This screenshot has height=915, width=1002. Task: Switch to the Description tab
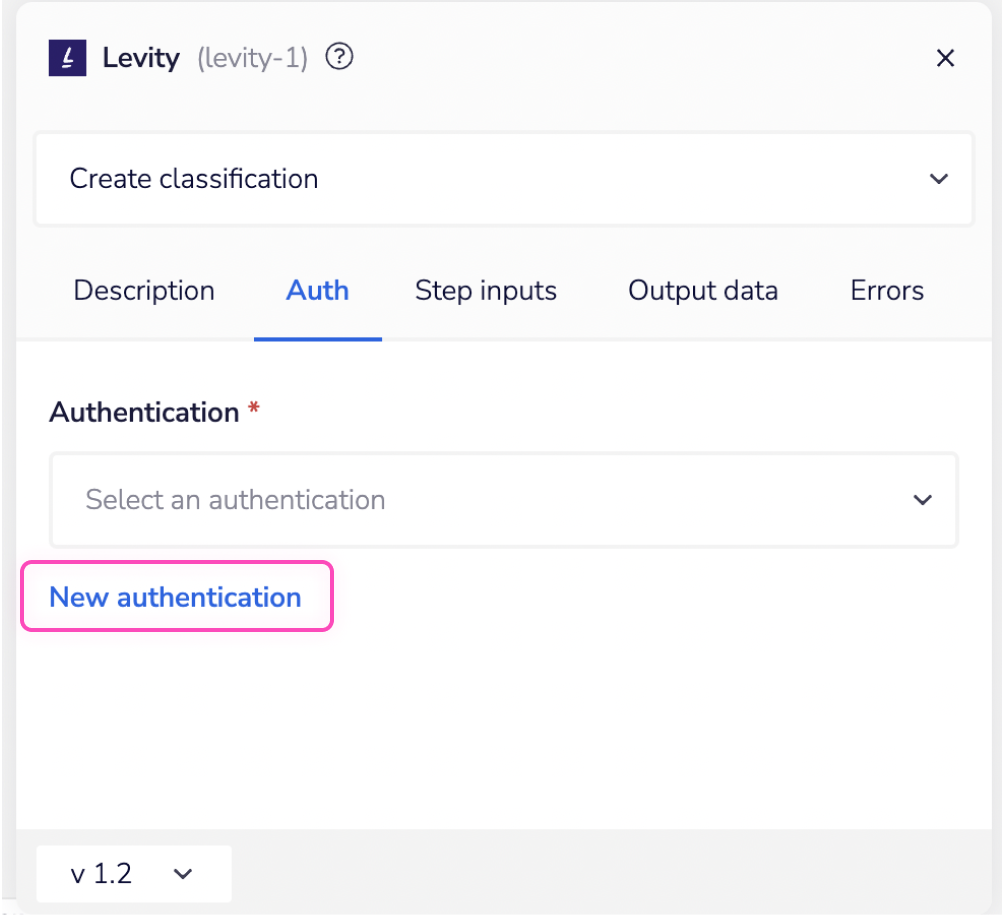143,291
